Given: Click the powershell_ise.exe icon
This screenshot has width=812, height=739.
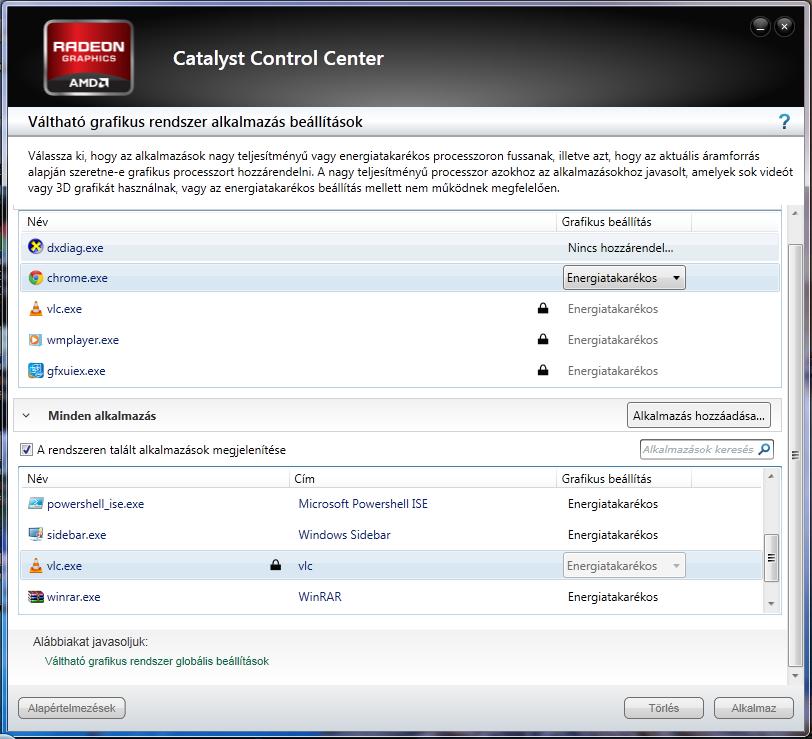Looking at the screenshot, I should click(x=35, y=503).
